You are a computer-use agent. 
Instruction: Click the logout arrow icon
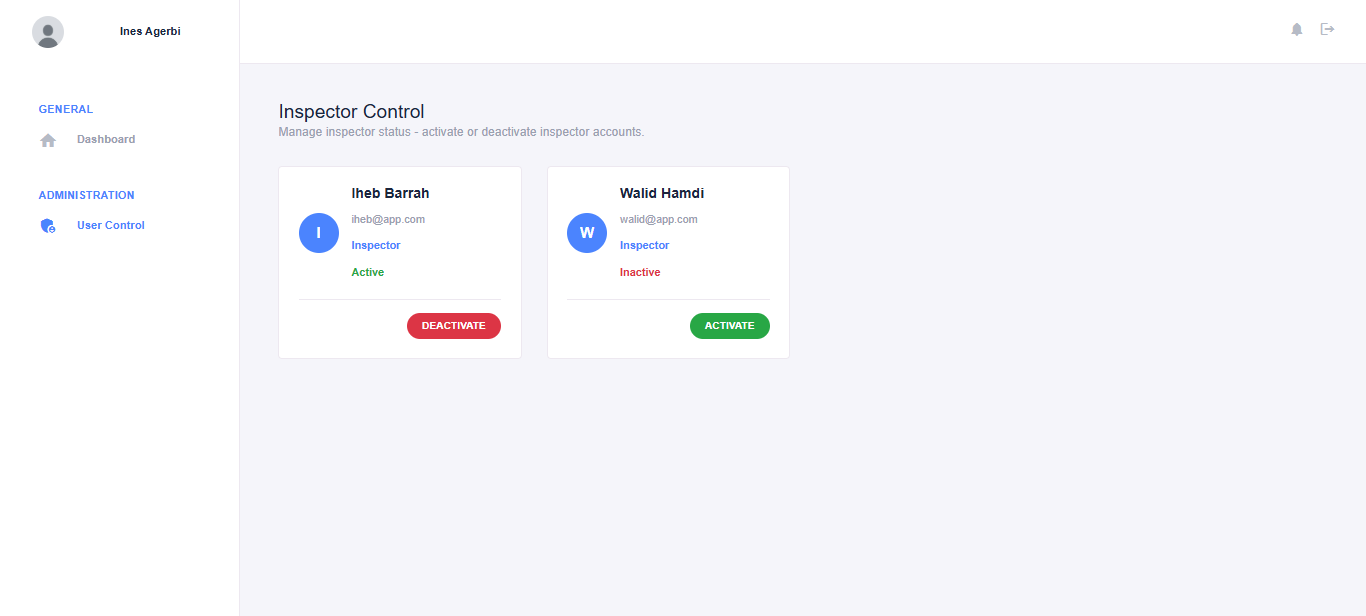(x=1328, y=29)
